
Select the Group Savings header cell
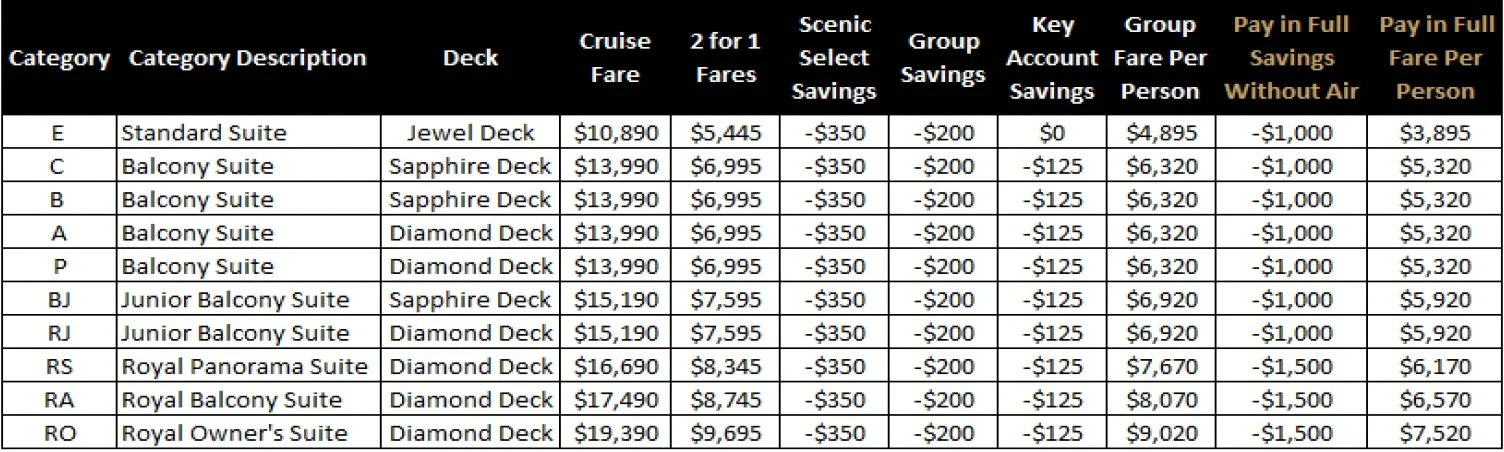pyautogui.click(x=942, y=58)
